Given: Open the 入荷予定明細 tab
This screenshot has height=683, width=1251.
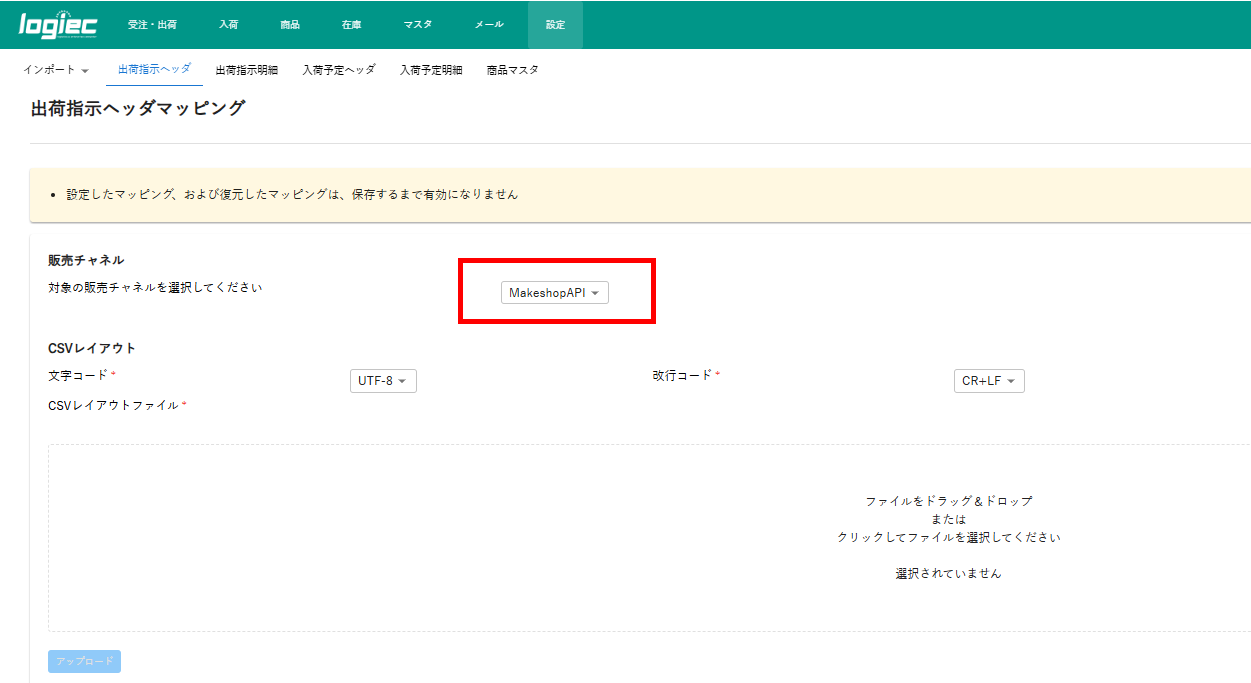Looking at the screenshot, I should pyautogui.click(x=431, y=70).
